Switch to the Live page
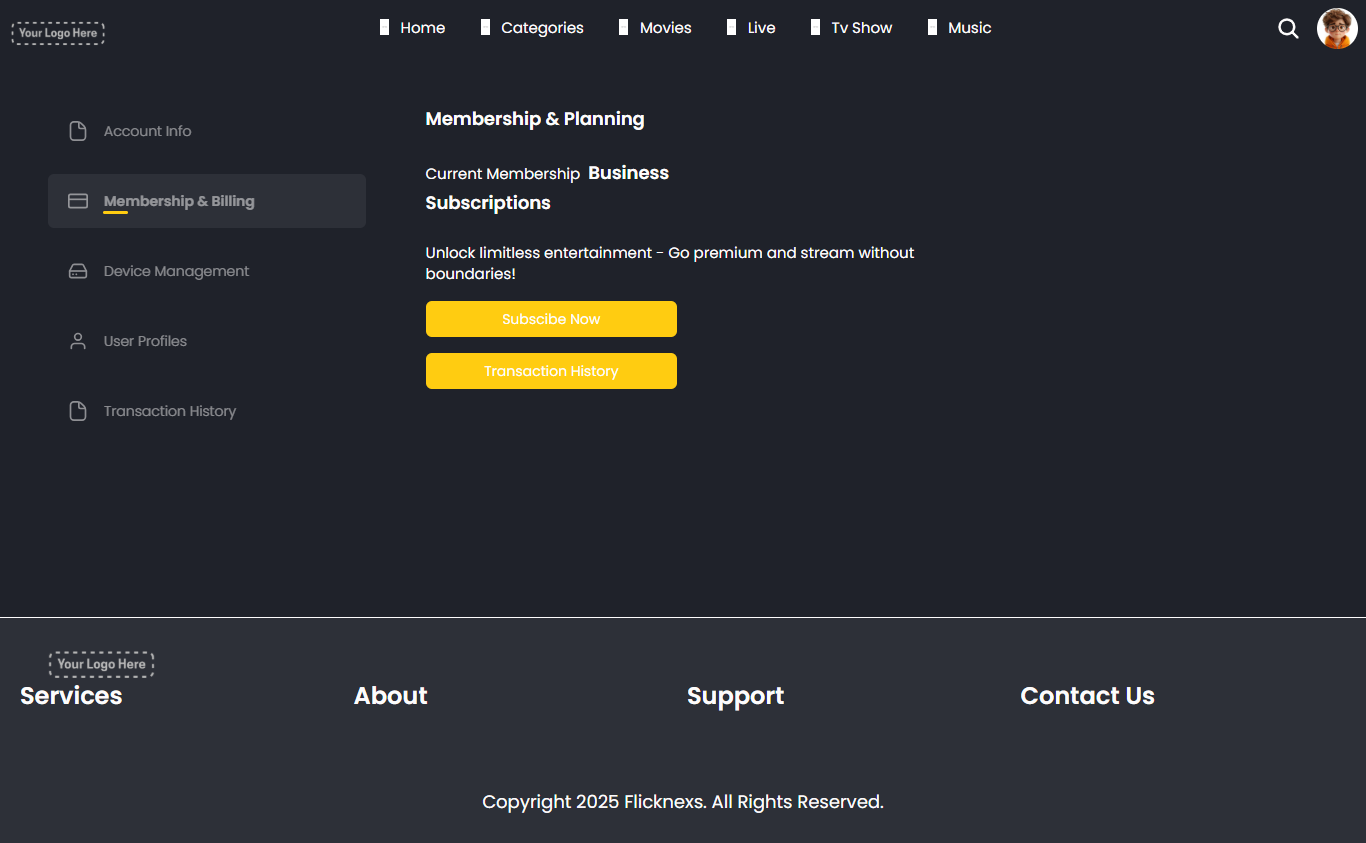Image resolution: width=1366 pixels, height=843 pixels. 761,28
